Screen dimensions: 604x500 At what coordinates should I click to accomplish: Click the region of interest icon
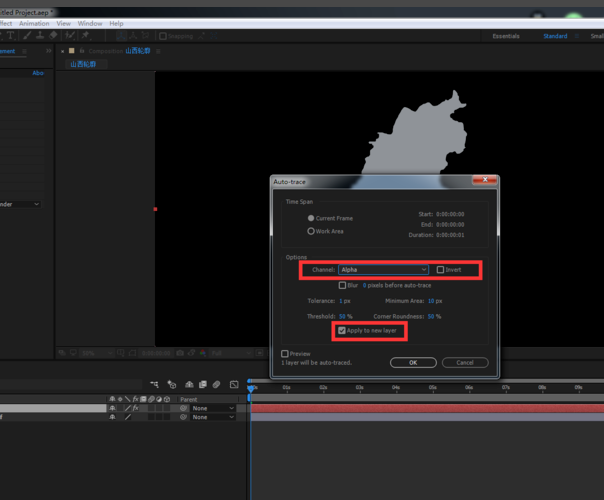tap(133, 353)
